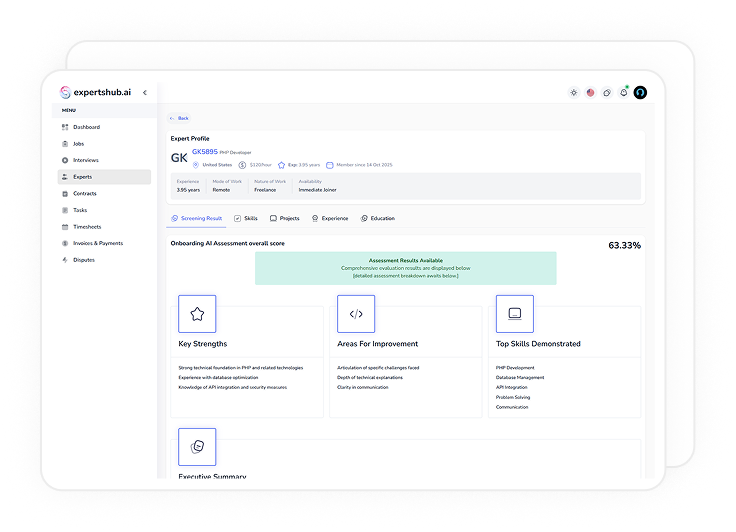Click the linked-rings icon in the top bar
The height and width of the screenshot is (532, 736).
(607, 92)
